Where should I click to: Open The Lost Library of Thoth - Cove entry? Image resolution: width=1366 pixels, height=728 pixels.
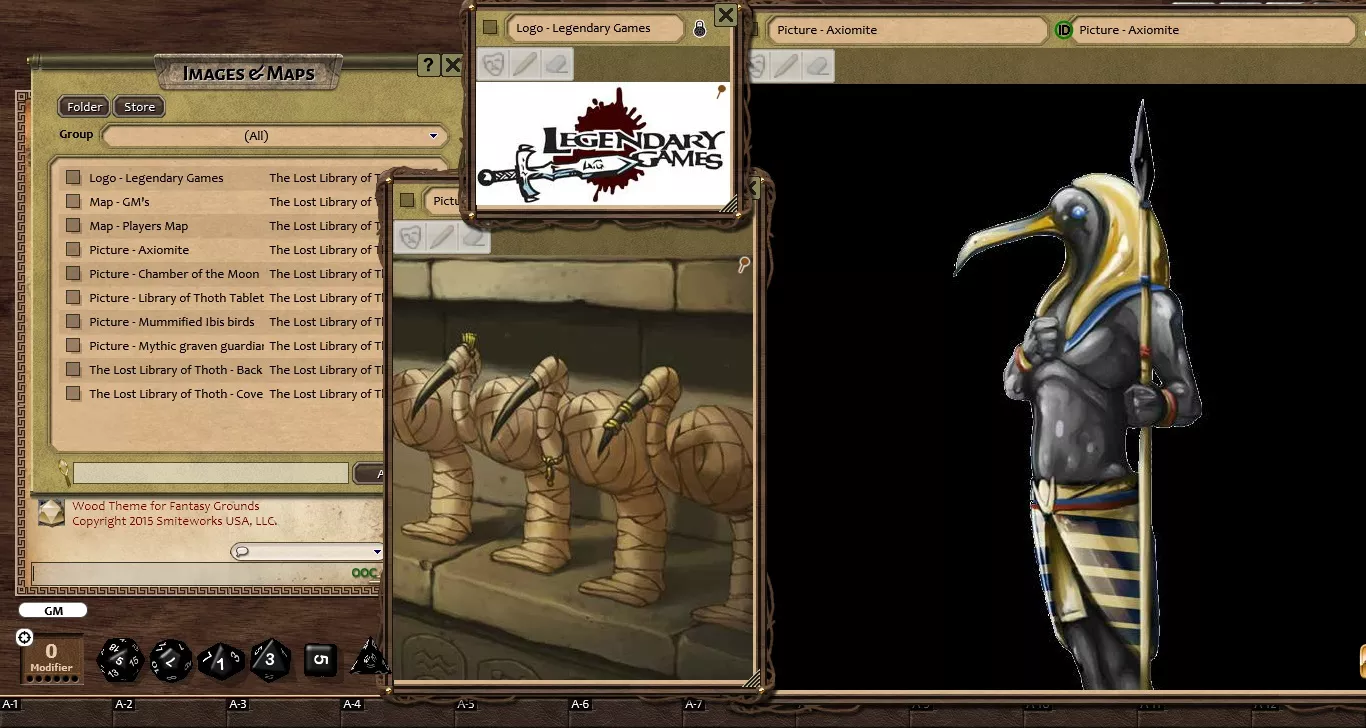click(x=176, y=394)
